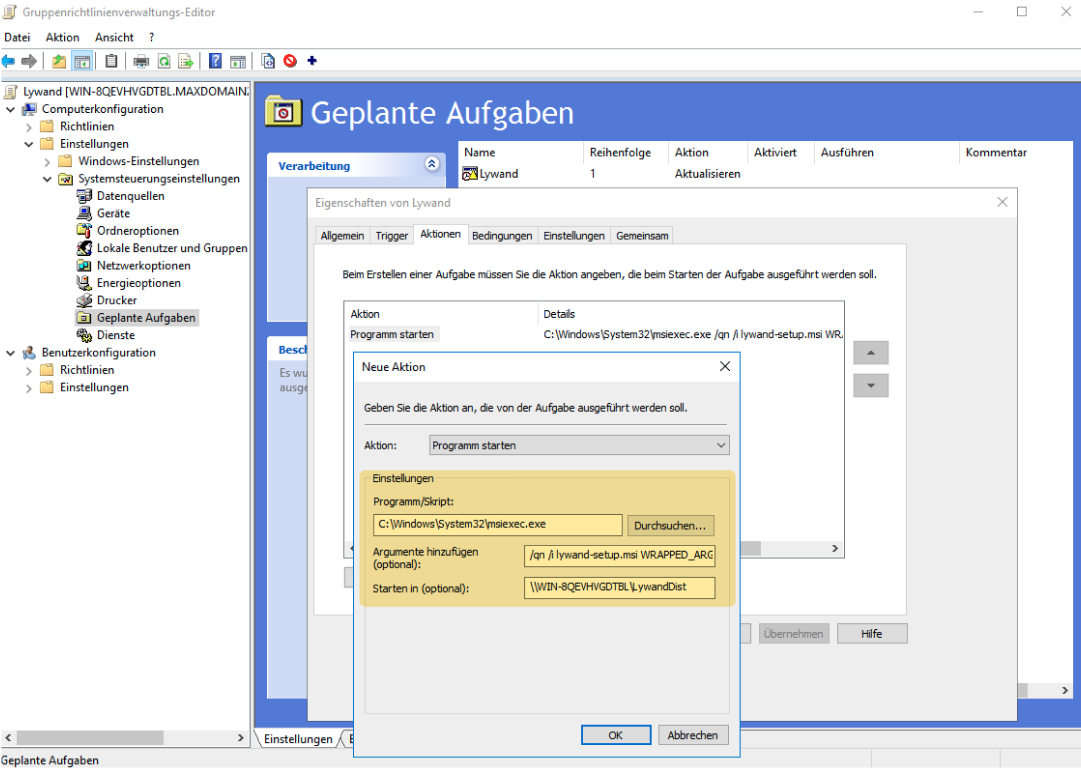Switch to the Bedingungen tab
The width and height of the screenshot is (1081, 768).
(x=502, y=236)
